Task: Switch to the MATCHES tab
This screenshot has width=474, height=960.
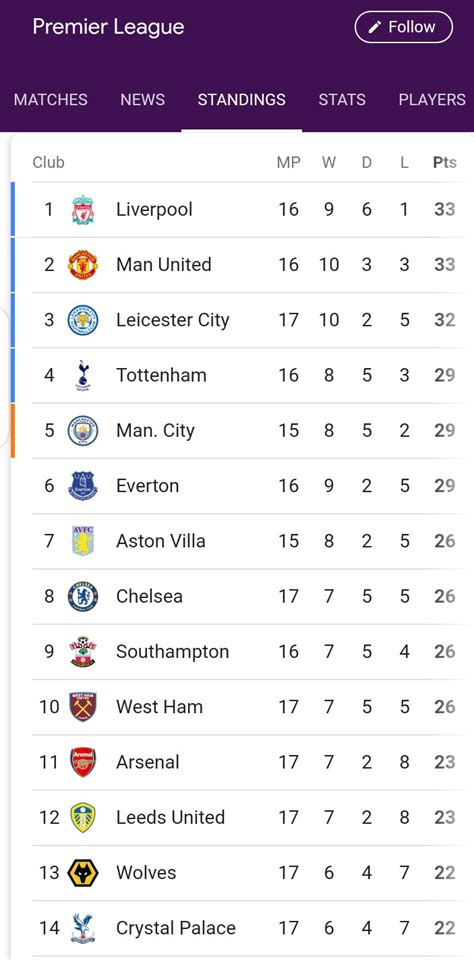Action: 51,100
